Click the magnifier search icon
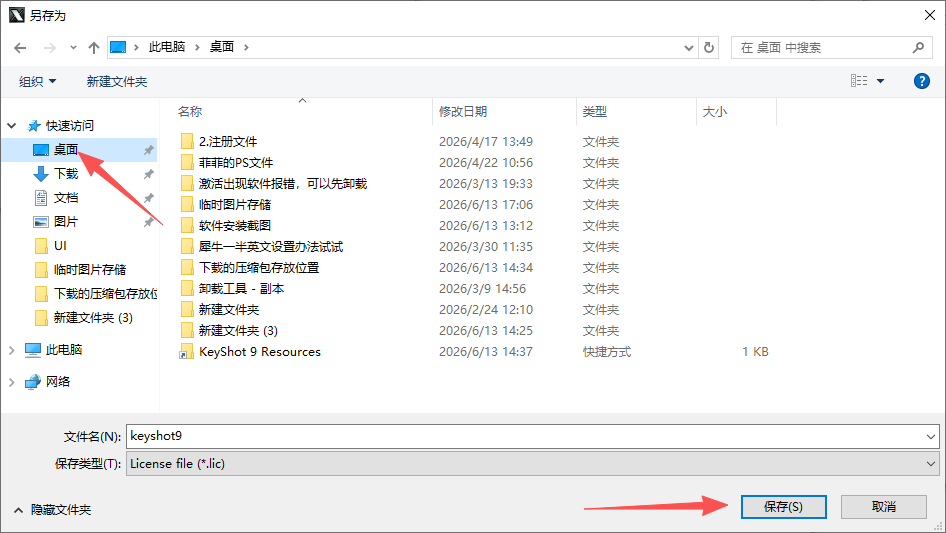This screenshot has height=533, width=946. 918,48
